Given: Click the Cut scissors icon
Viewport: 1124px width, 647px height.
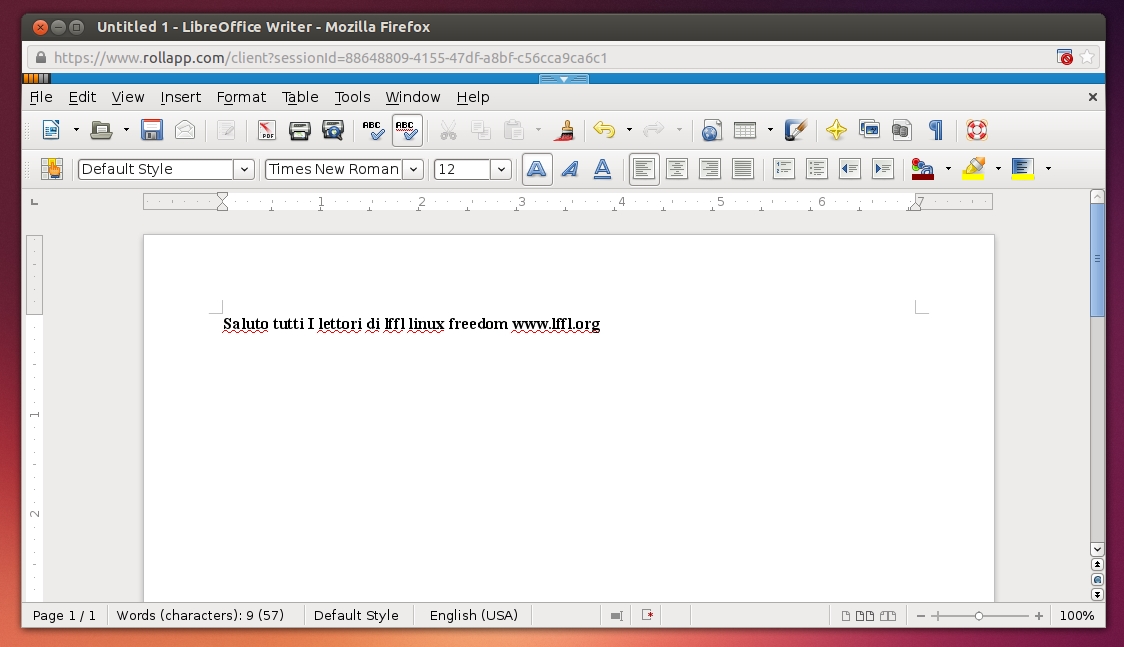Looking at the screenshot, I should [x=448, y=130].
